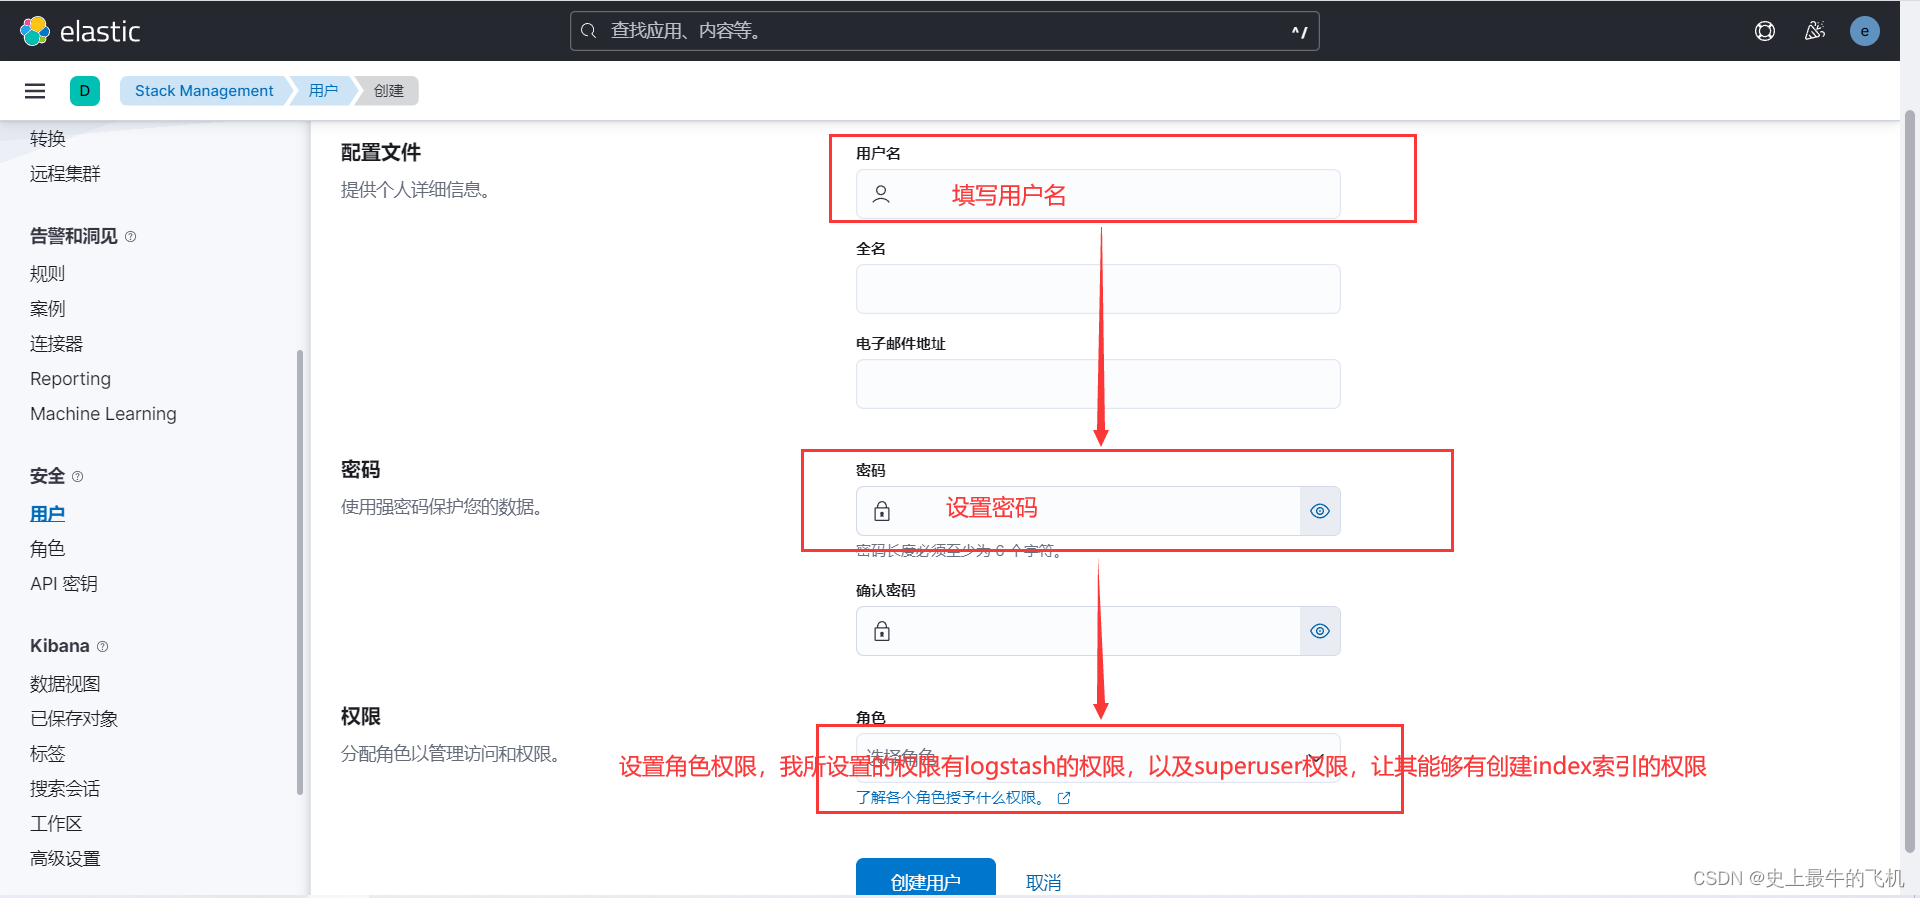Viewport: 1920px width, 898px height.
Task: Open 转换 in sidebar
Action: pyautogui.click(x=48, y=139)
